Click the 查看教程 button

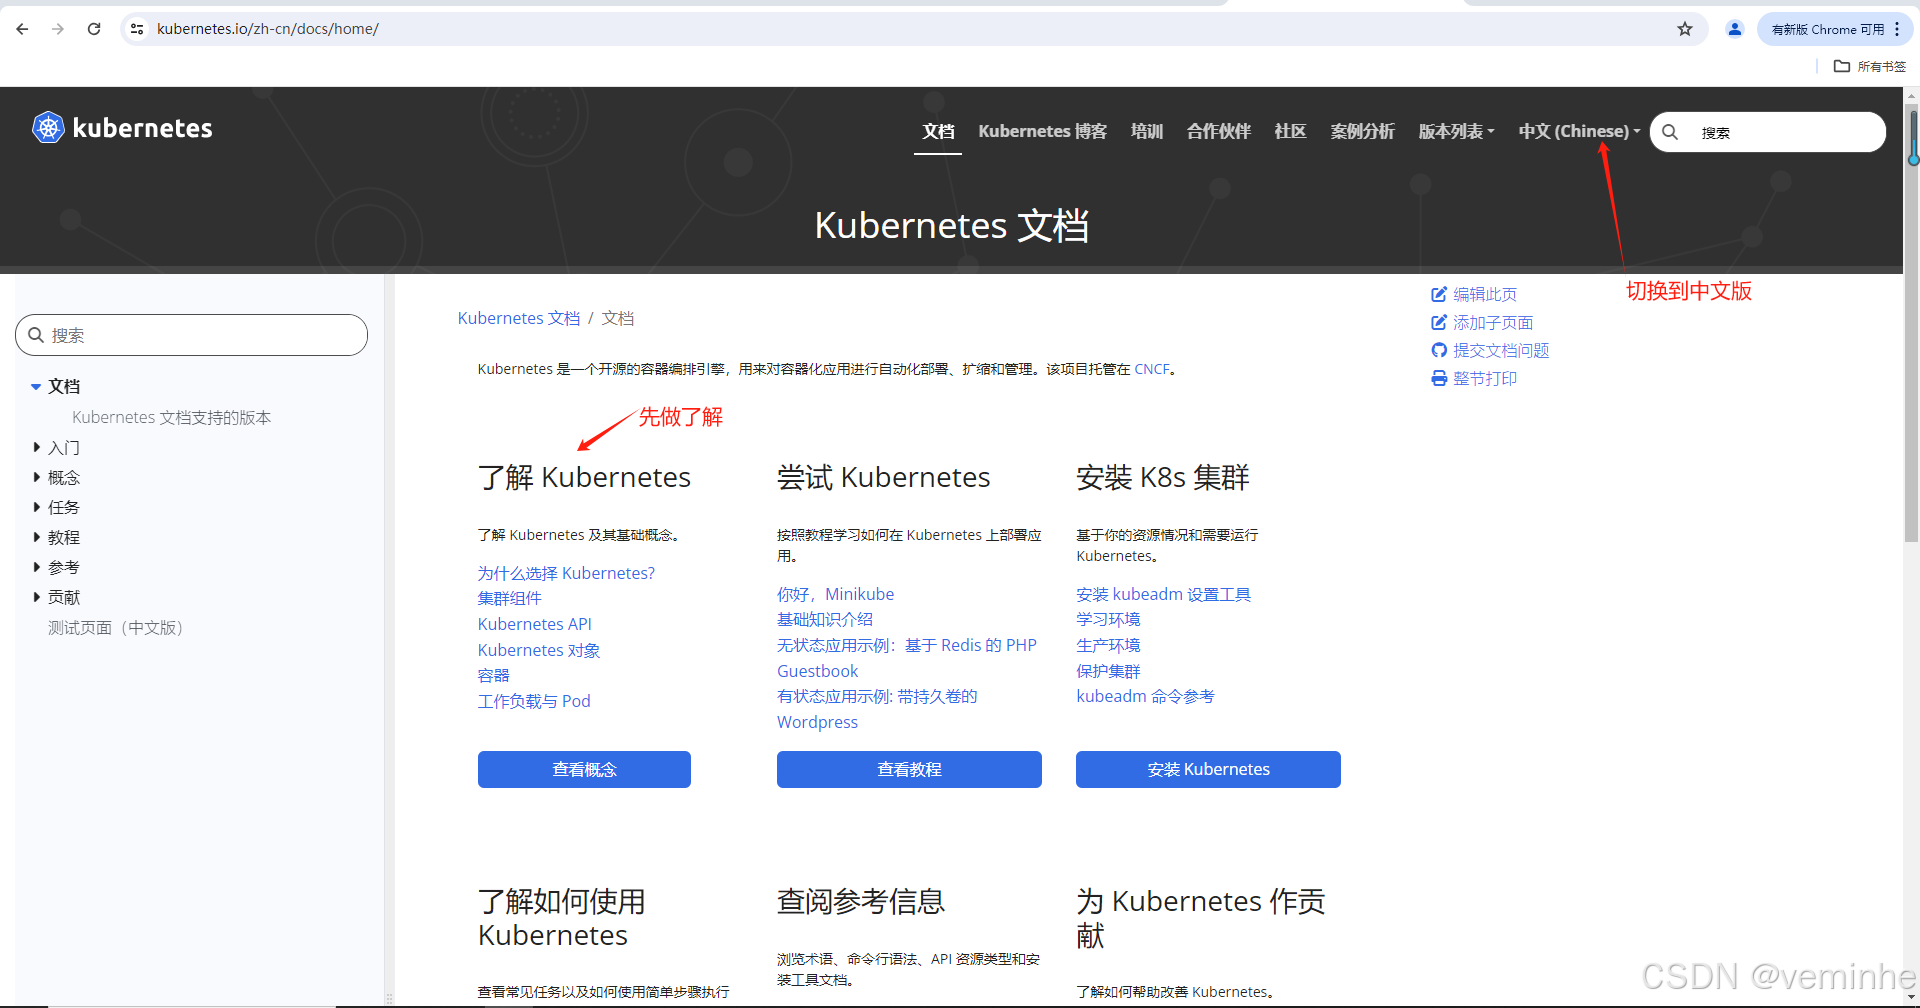click(x=909, y=769)
